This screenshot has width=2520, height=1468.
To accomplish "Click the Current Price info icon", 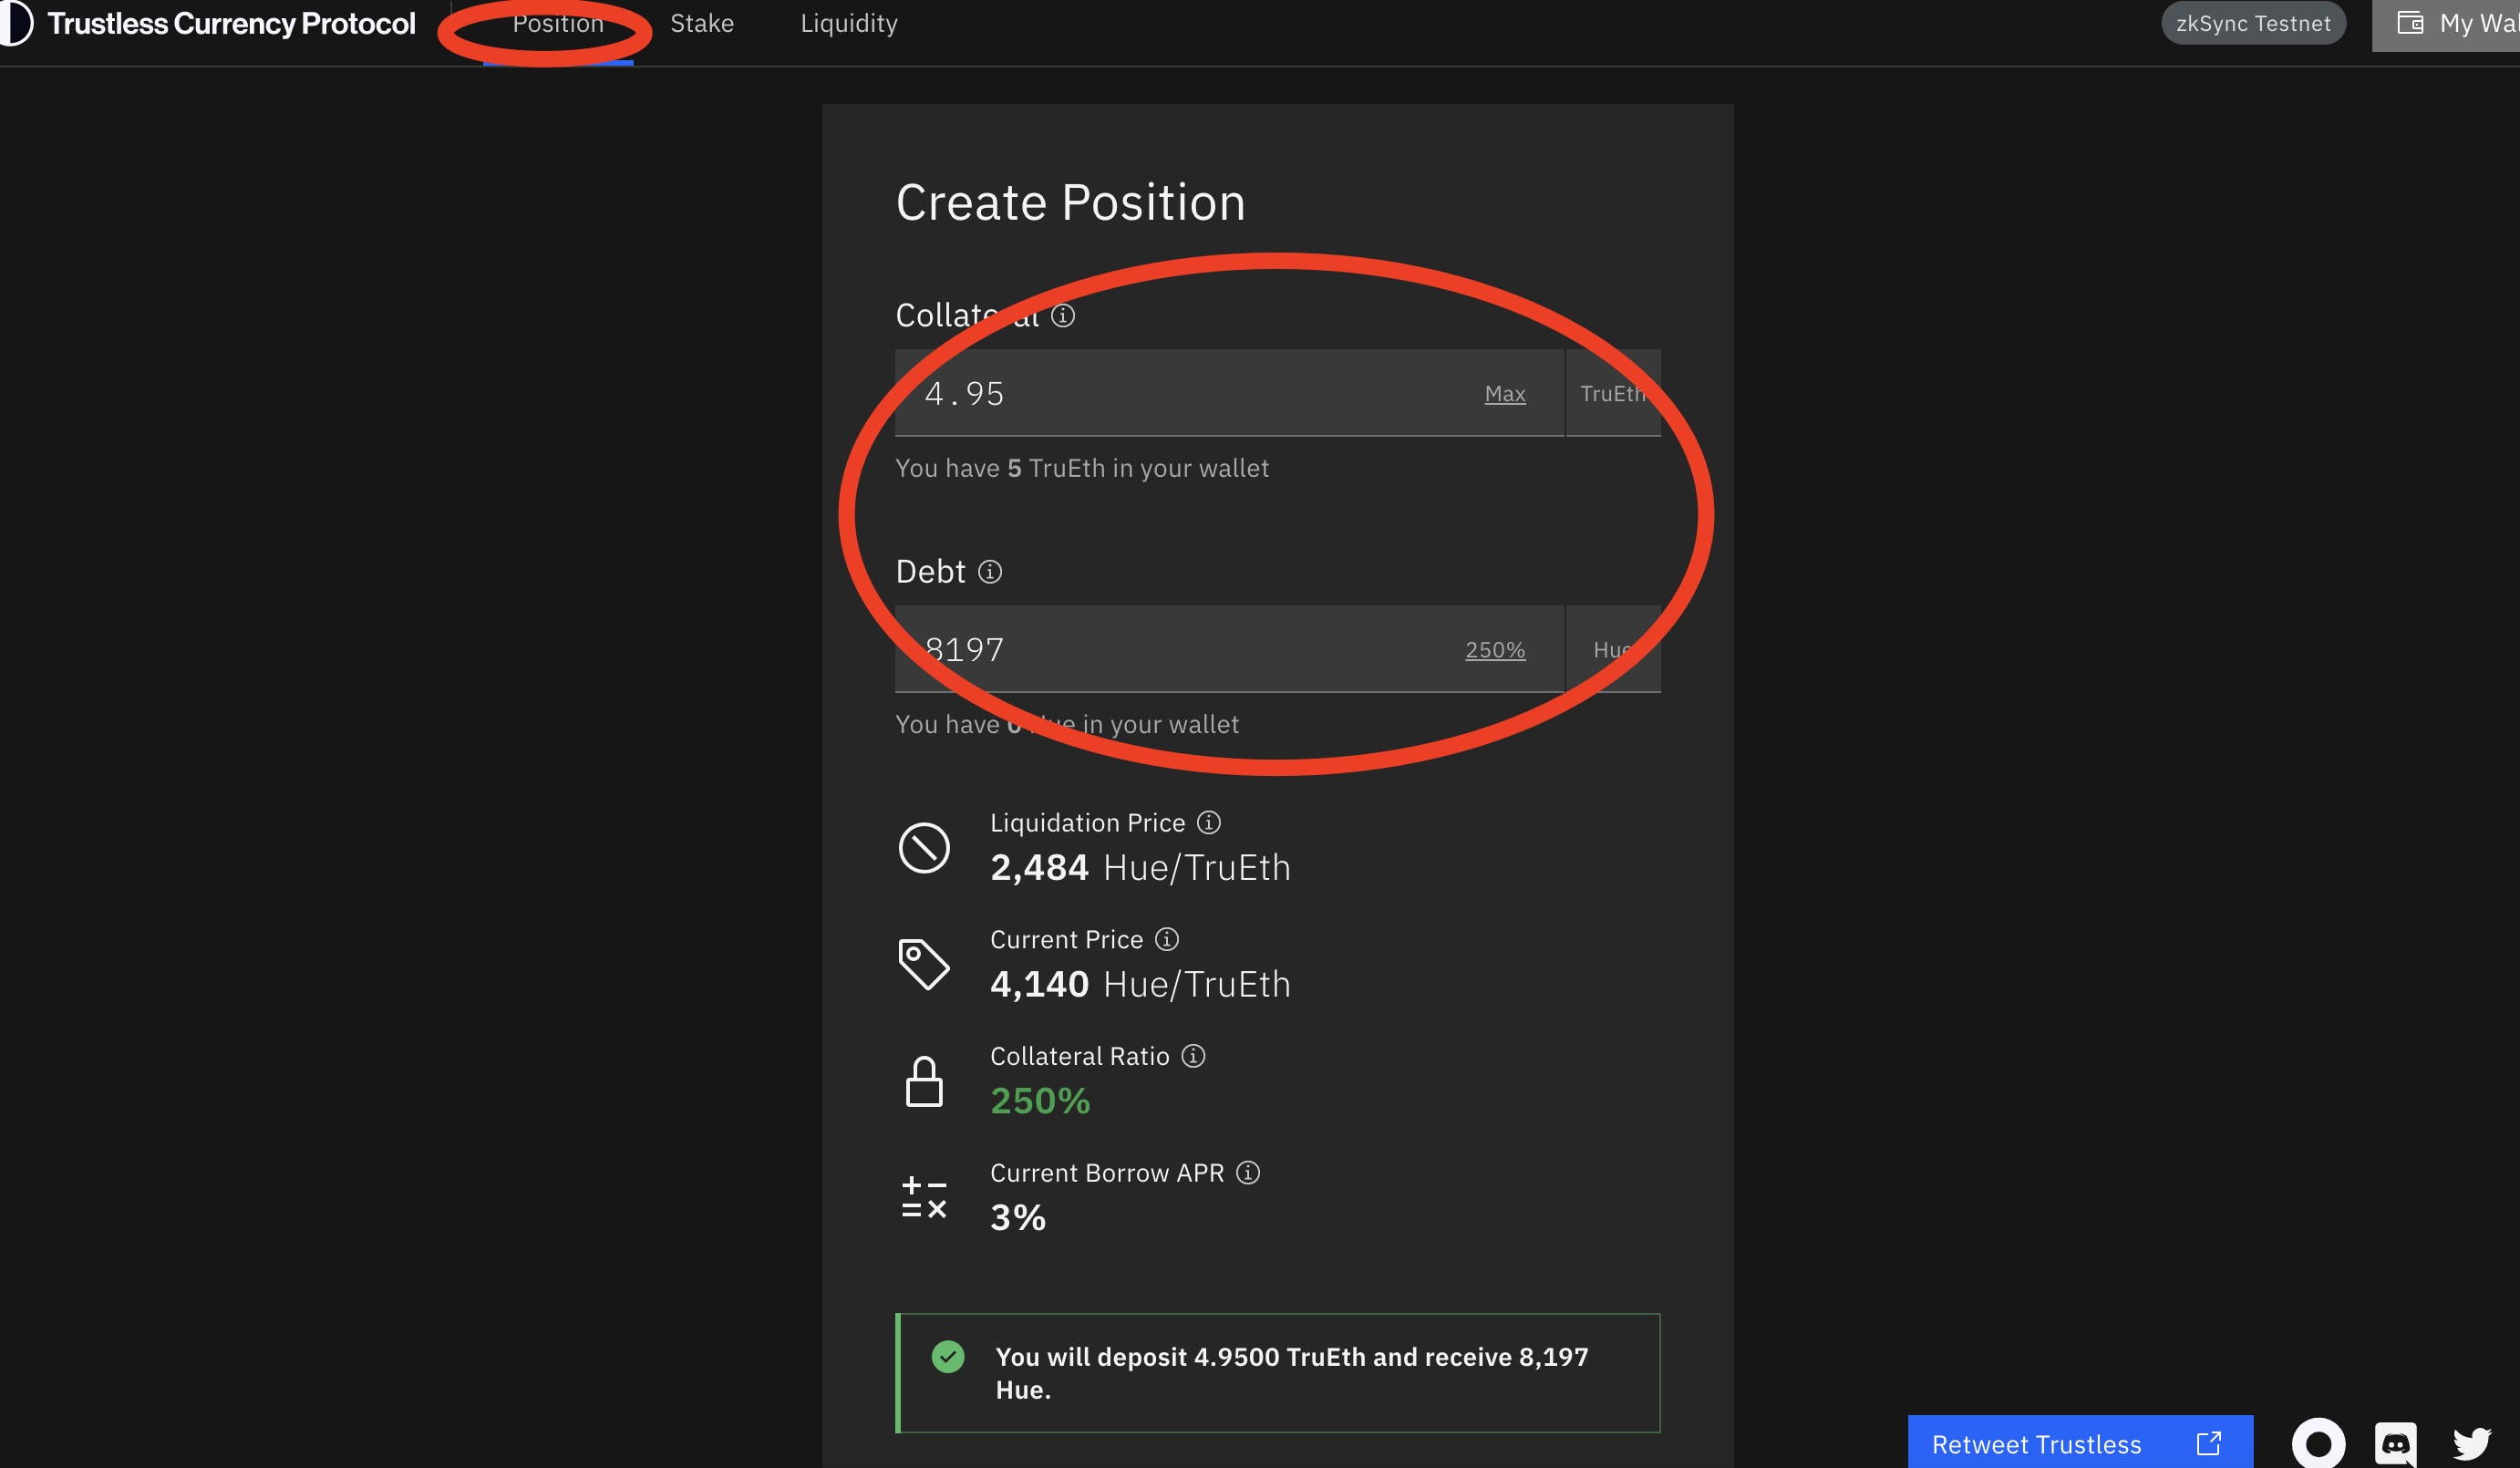I will pos(1166,939).
